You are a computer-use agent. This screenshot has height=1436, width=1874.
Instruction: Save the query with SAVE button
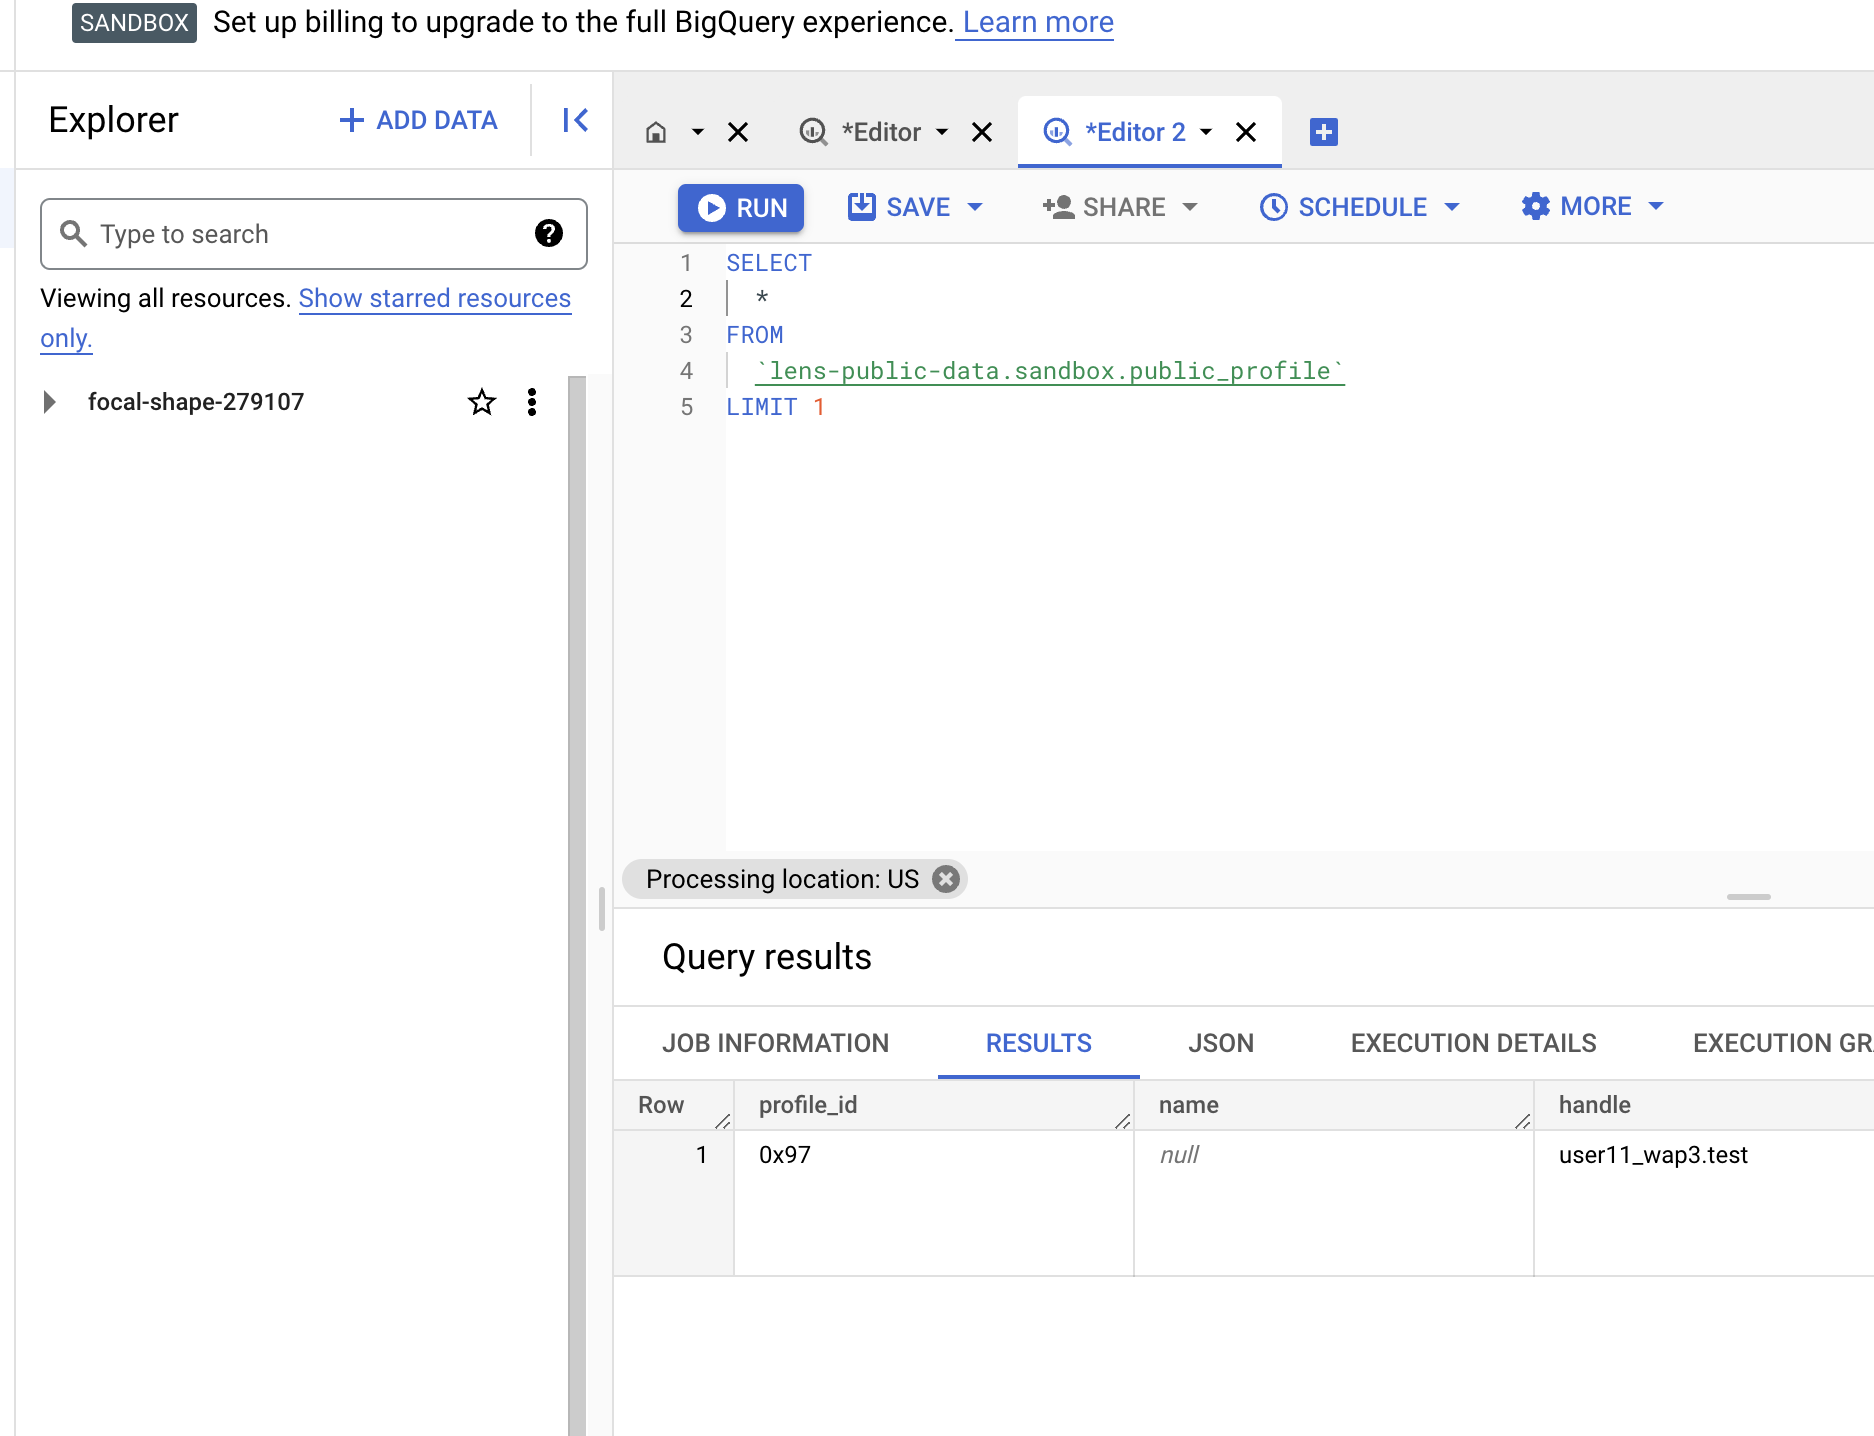coord(899,207)
